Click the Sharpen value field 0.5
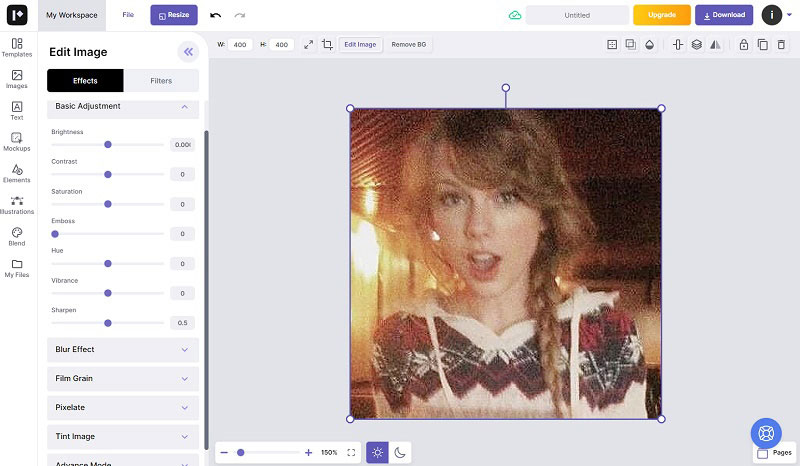Image resolution: width=800 pixels, height=466 pixels. [182, 323]
